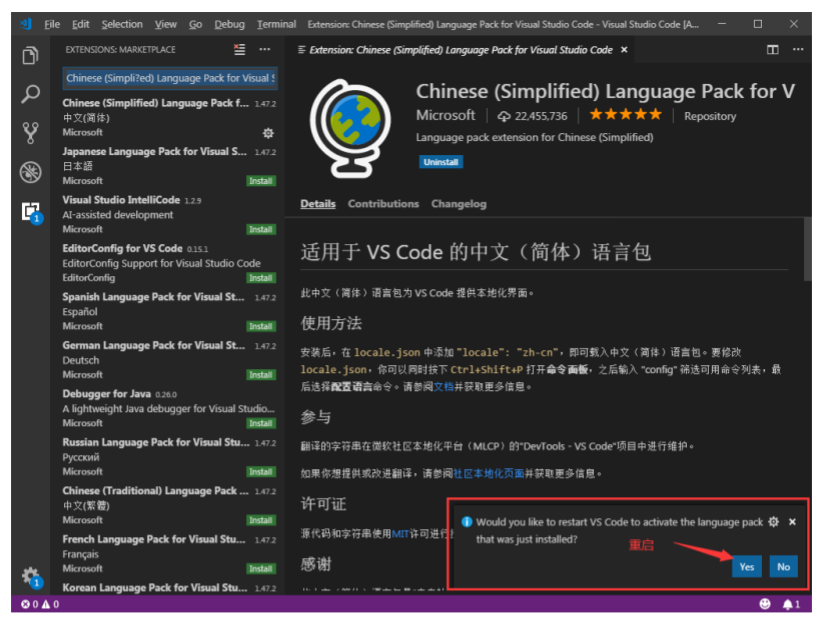Open the Edit menu

point(81,25)
